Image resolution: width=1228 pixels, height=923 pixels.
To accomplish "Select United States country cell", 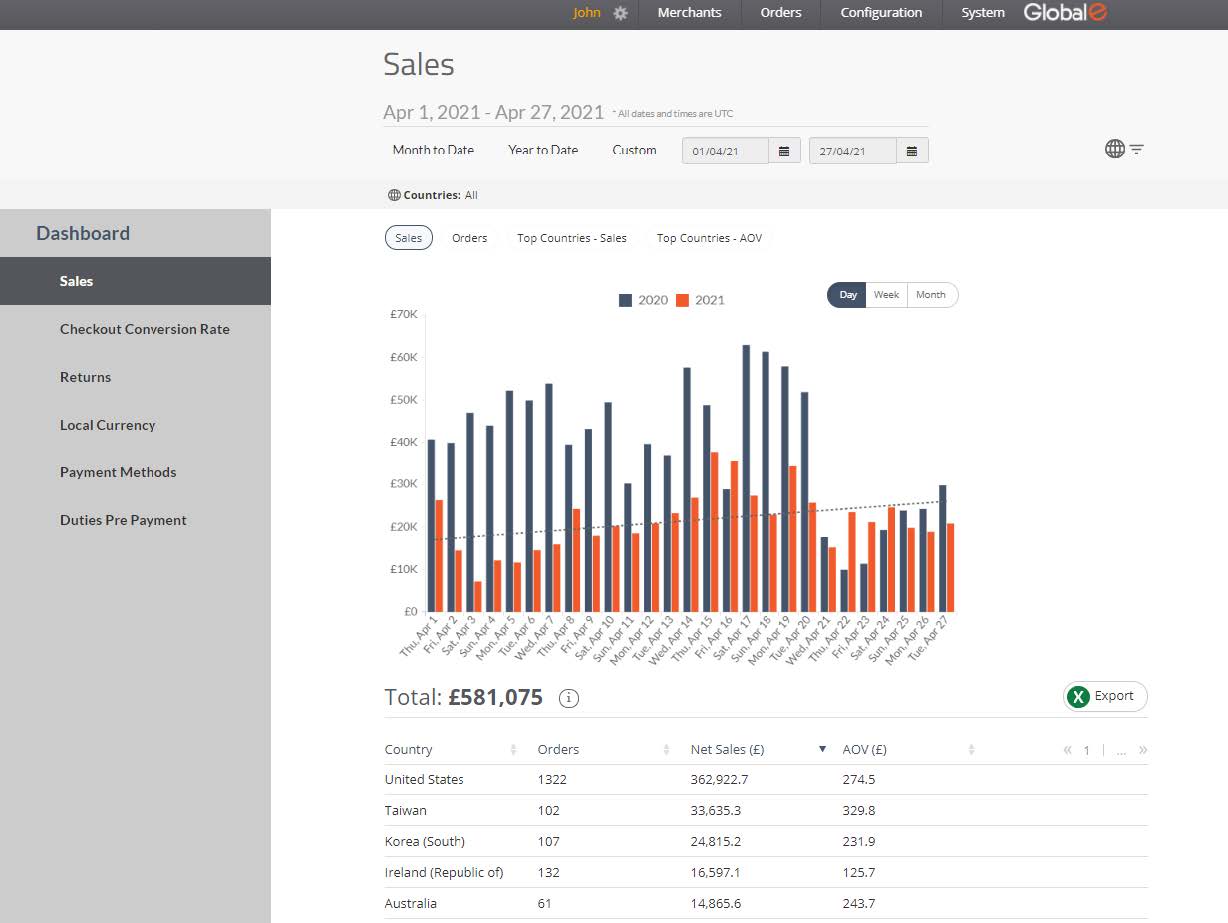I will point(424,779).
